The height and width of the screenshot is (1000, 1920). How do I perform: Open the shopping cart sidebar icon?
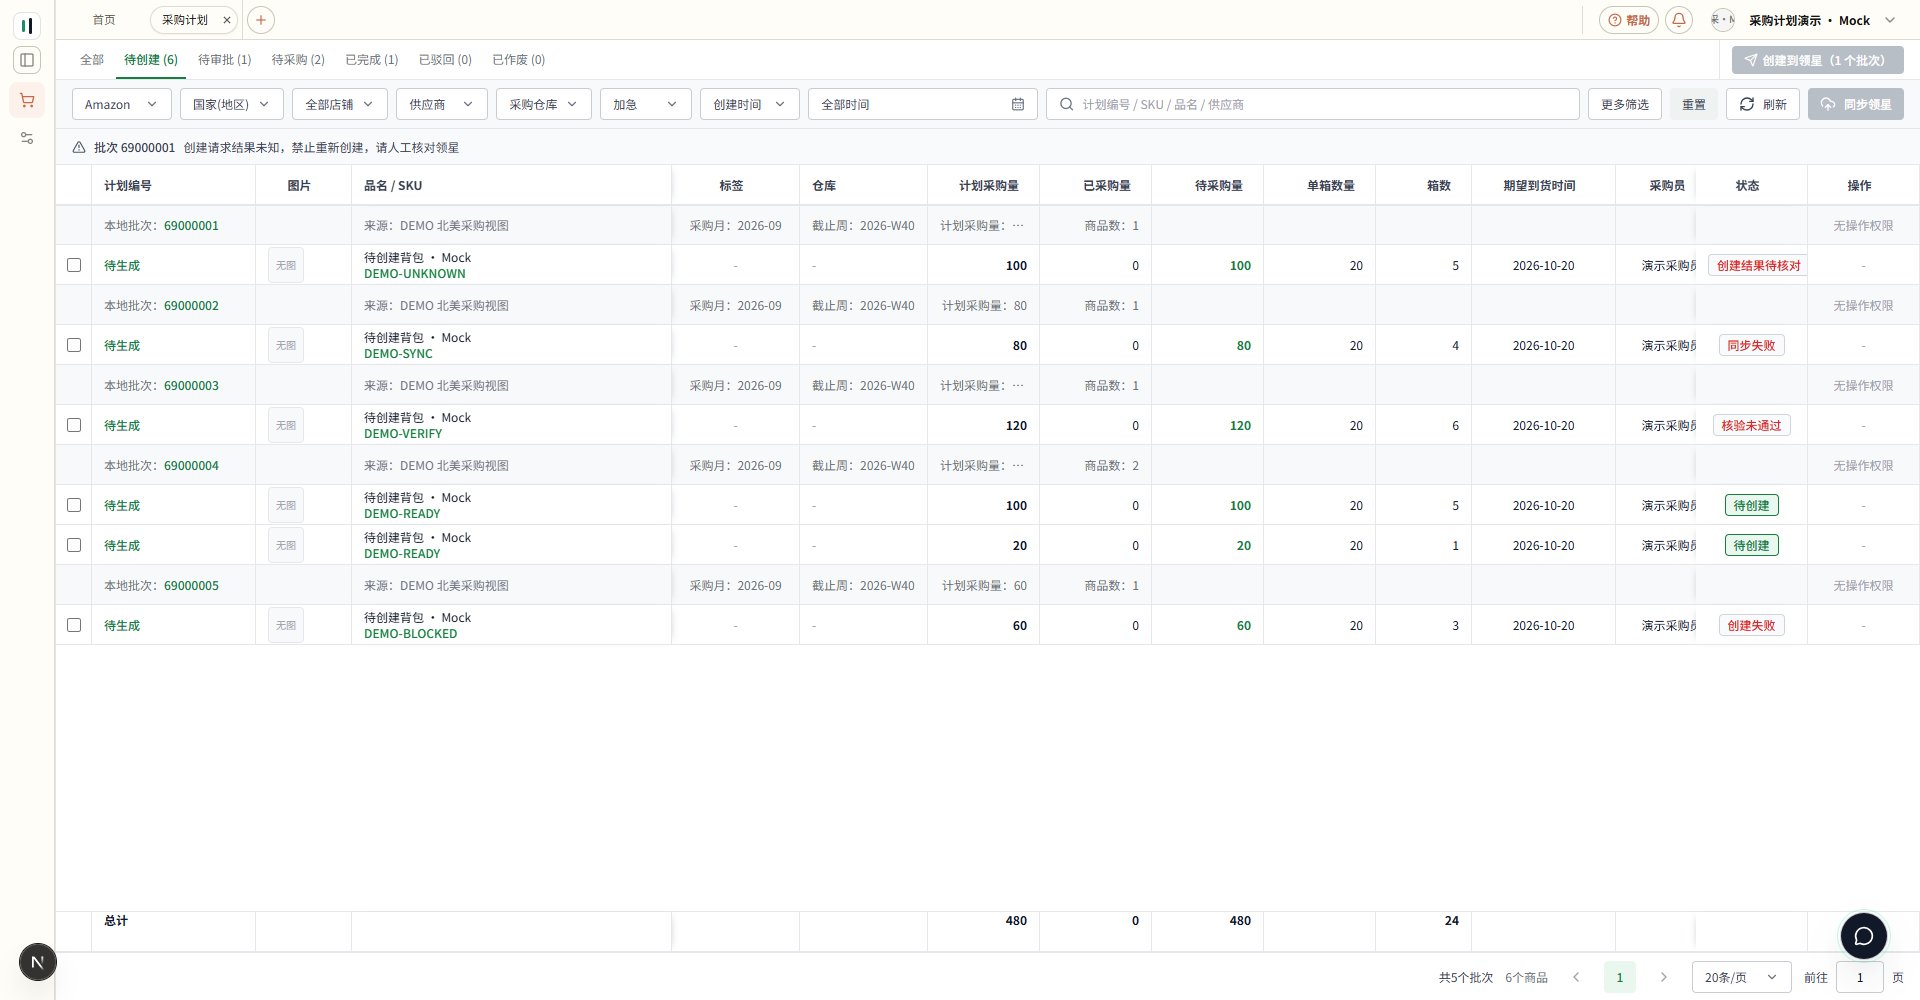coord(27,100)
